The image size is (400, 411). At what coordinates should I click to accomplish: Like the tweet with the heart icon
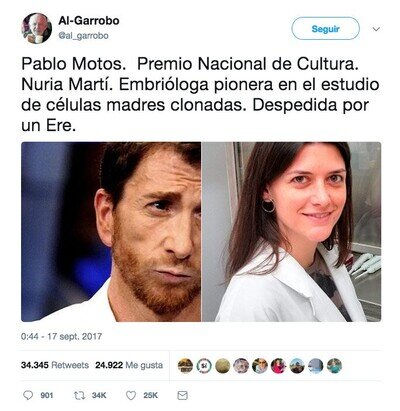pos(131,395)
